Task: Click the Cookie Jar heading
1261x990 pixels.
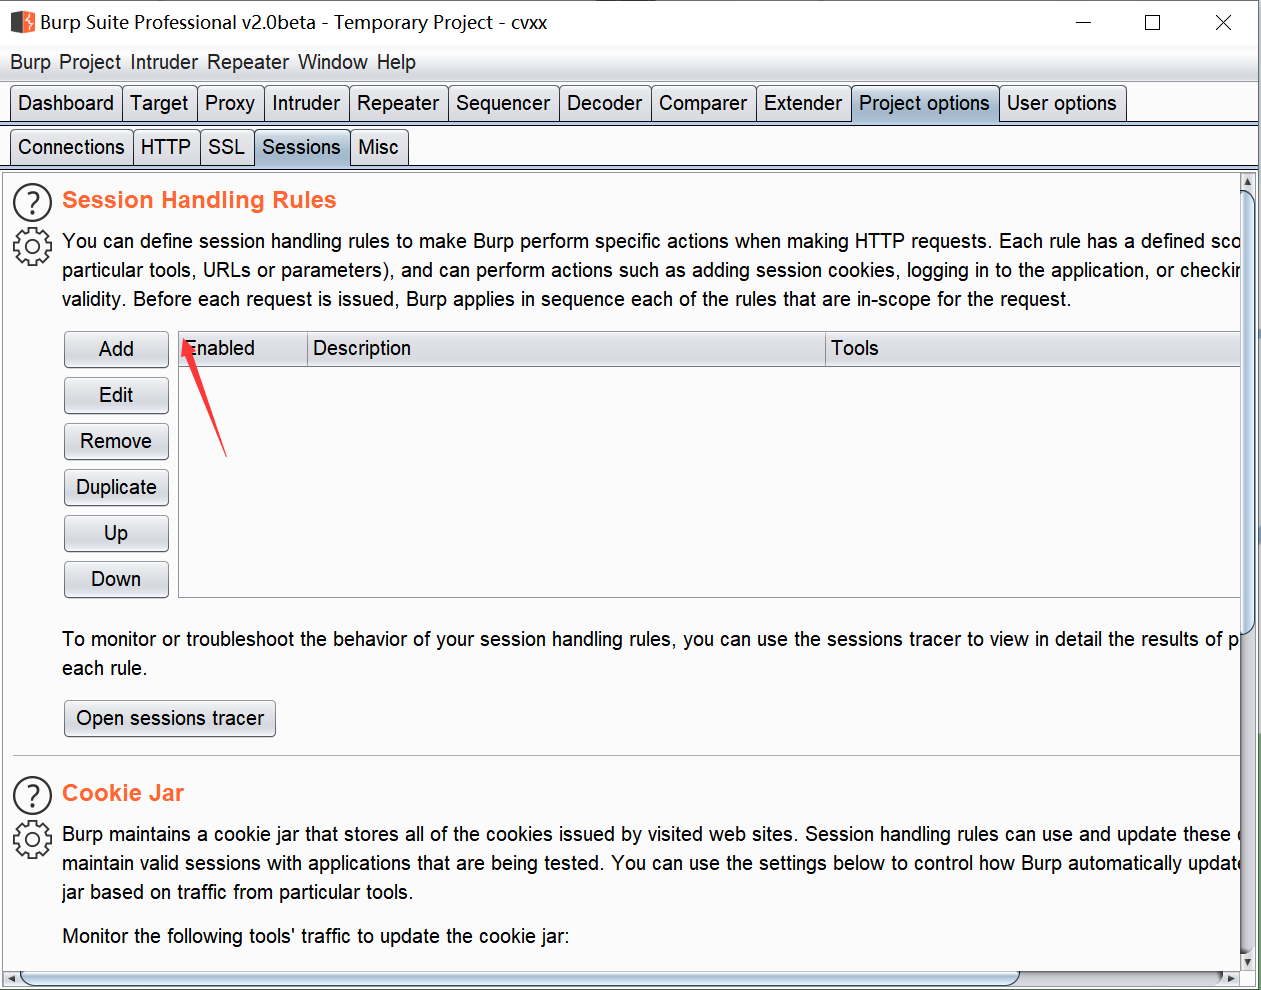Action: point(123,793)
